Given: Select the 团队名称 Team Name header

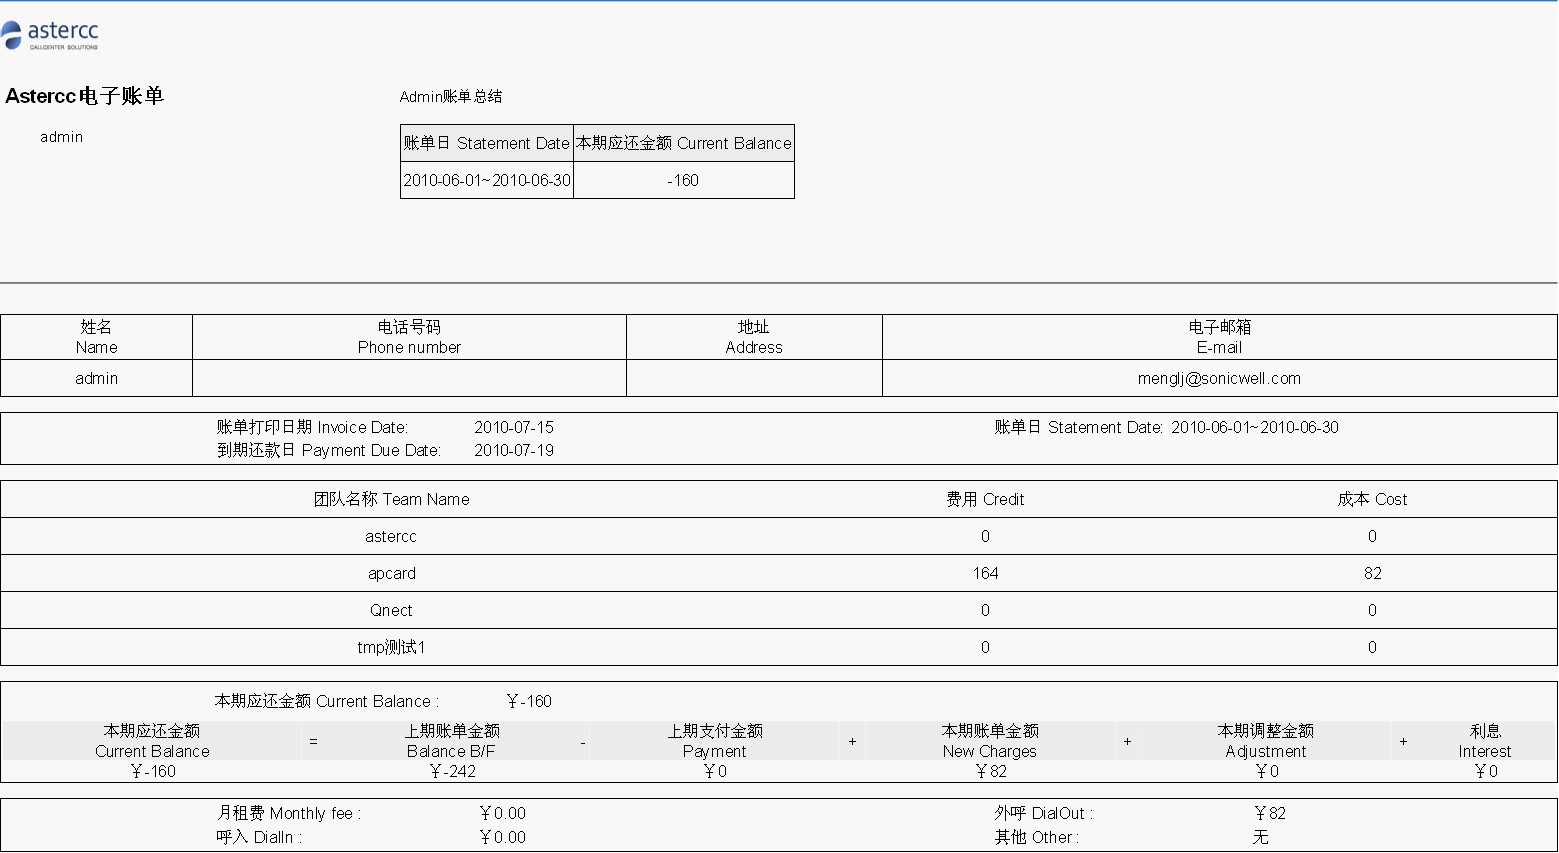Looking at the screenshot, I should [391, 499].
